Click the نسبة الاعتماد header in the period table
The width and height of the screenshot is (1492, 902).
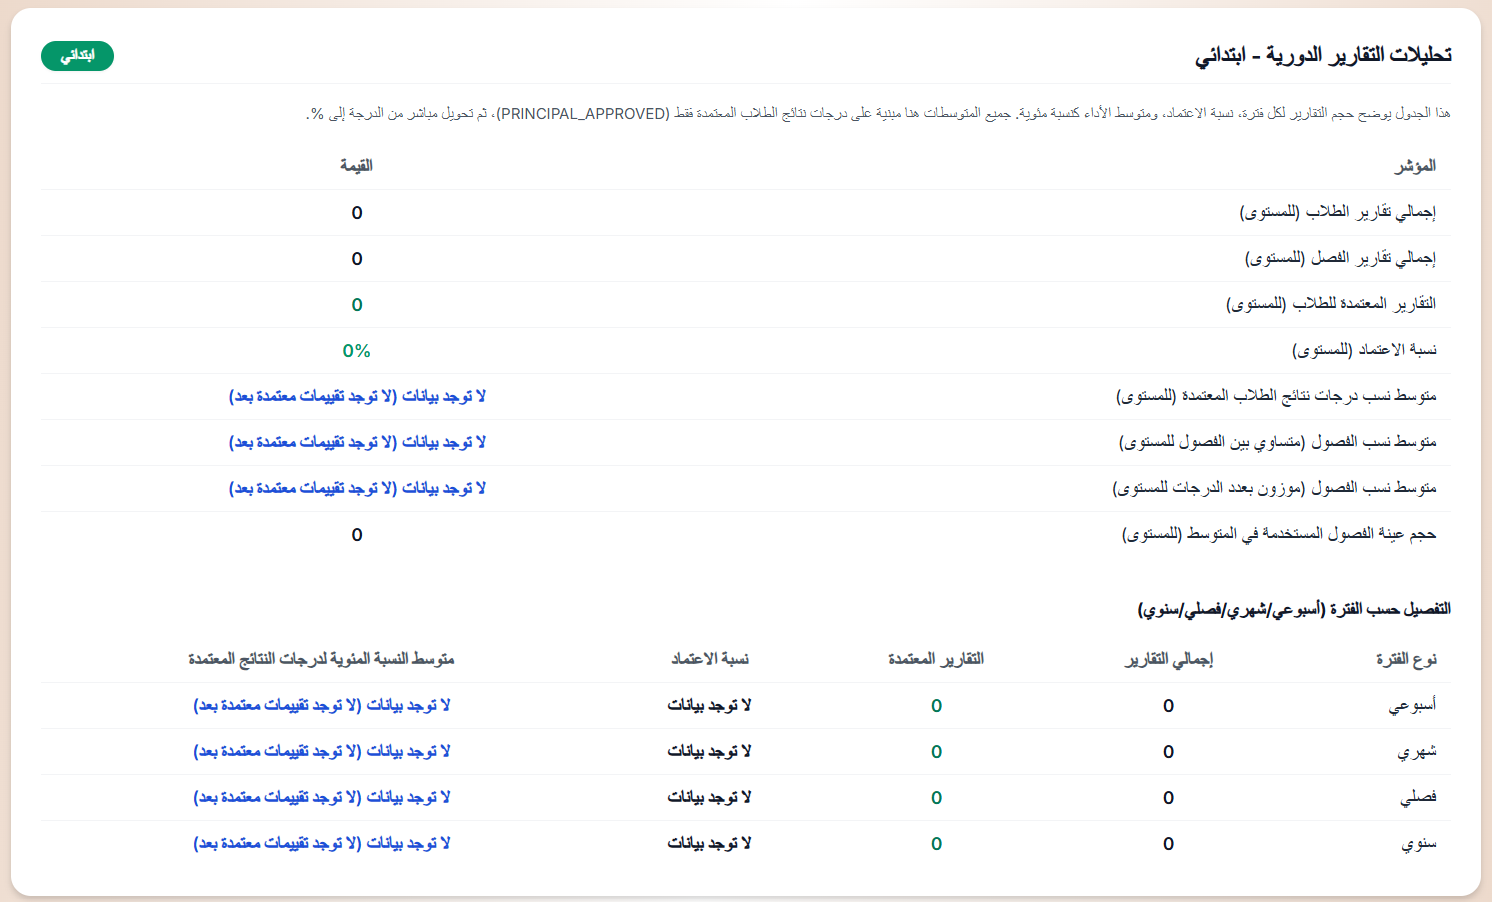coord(712,659)
